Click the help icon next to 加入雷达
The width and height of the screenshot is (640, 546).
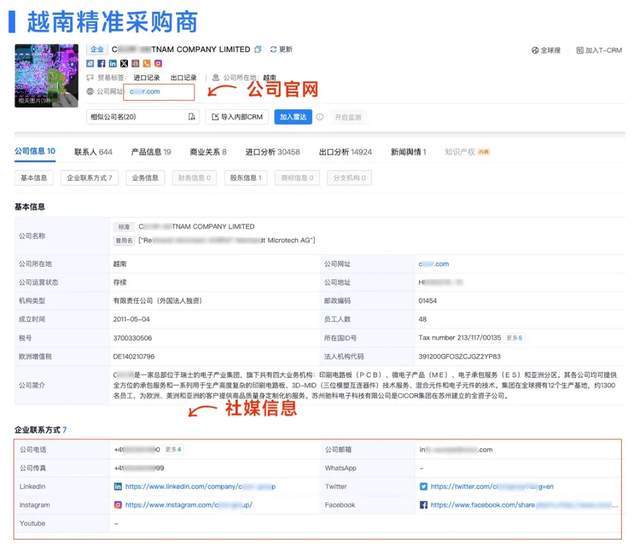click(x=320, y=117)
